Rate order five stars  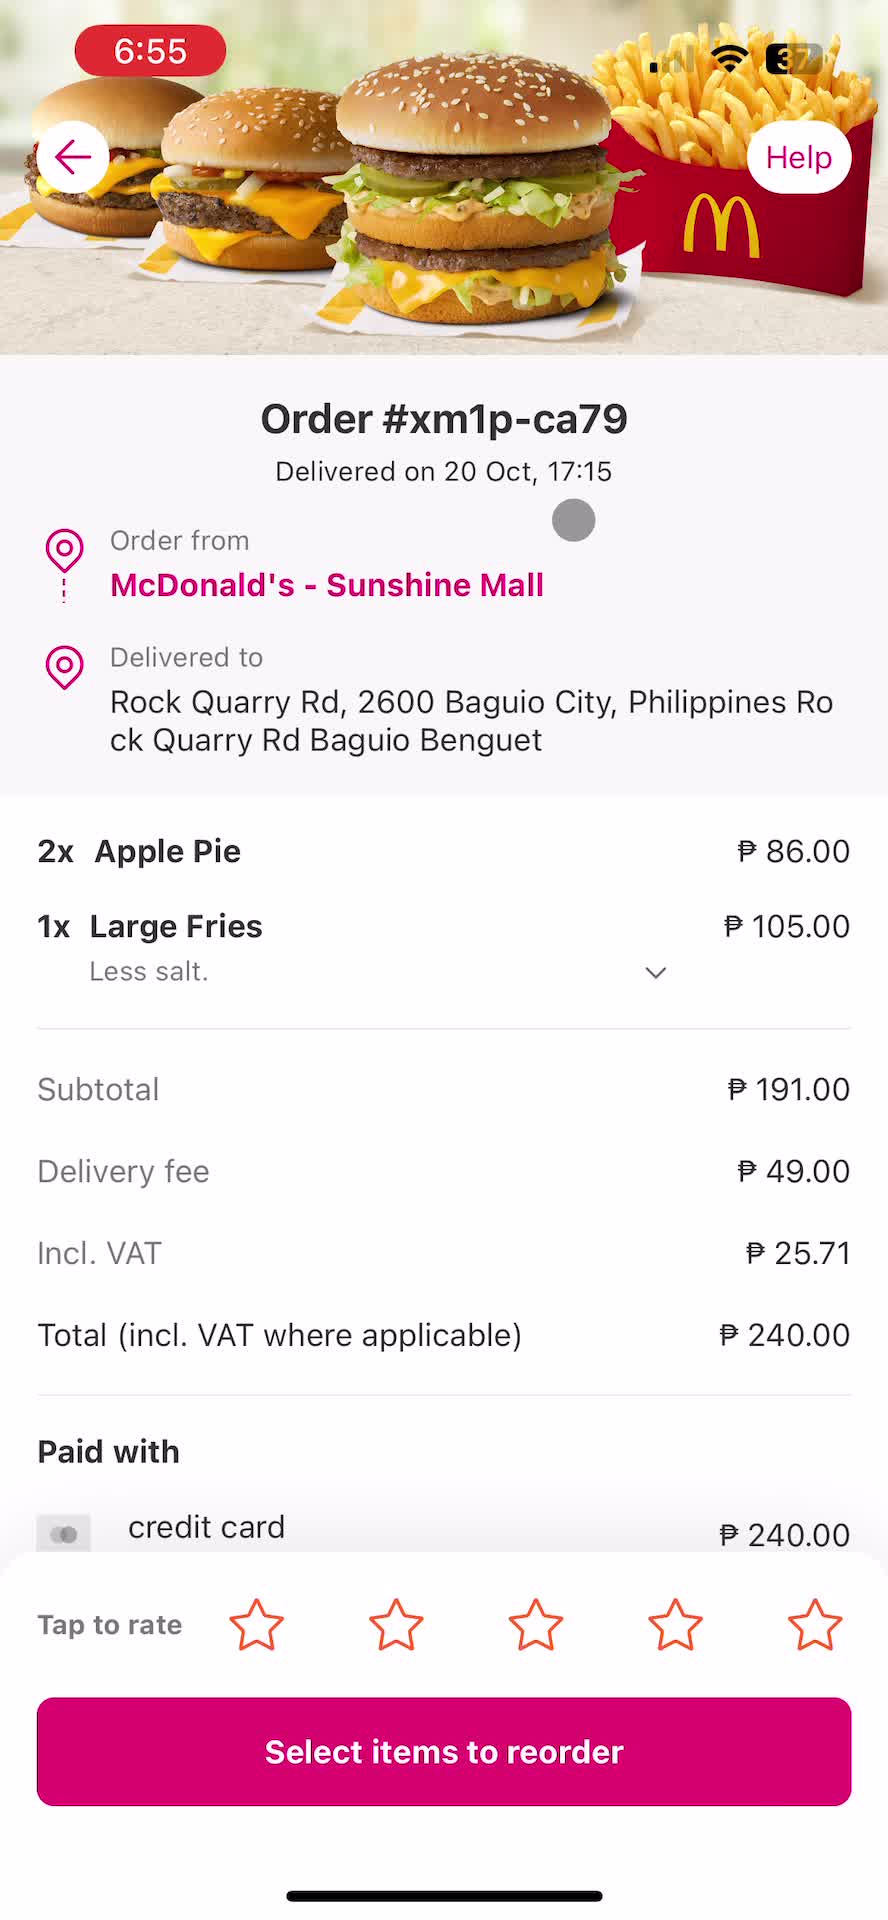[x=815, y=1625]
